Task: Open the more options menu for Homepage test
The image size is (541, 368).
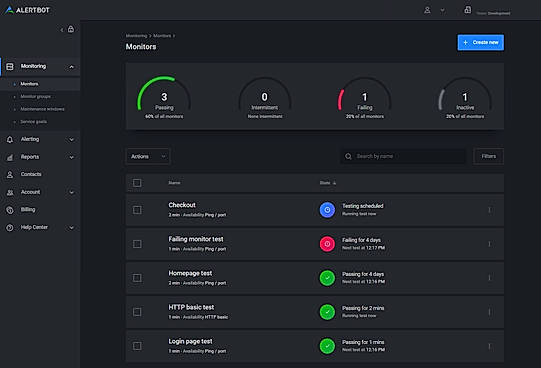Action: tap(489, 278)
